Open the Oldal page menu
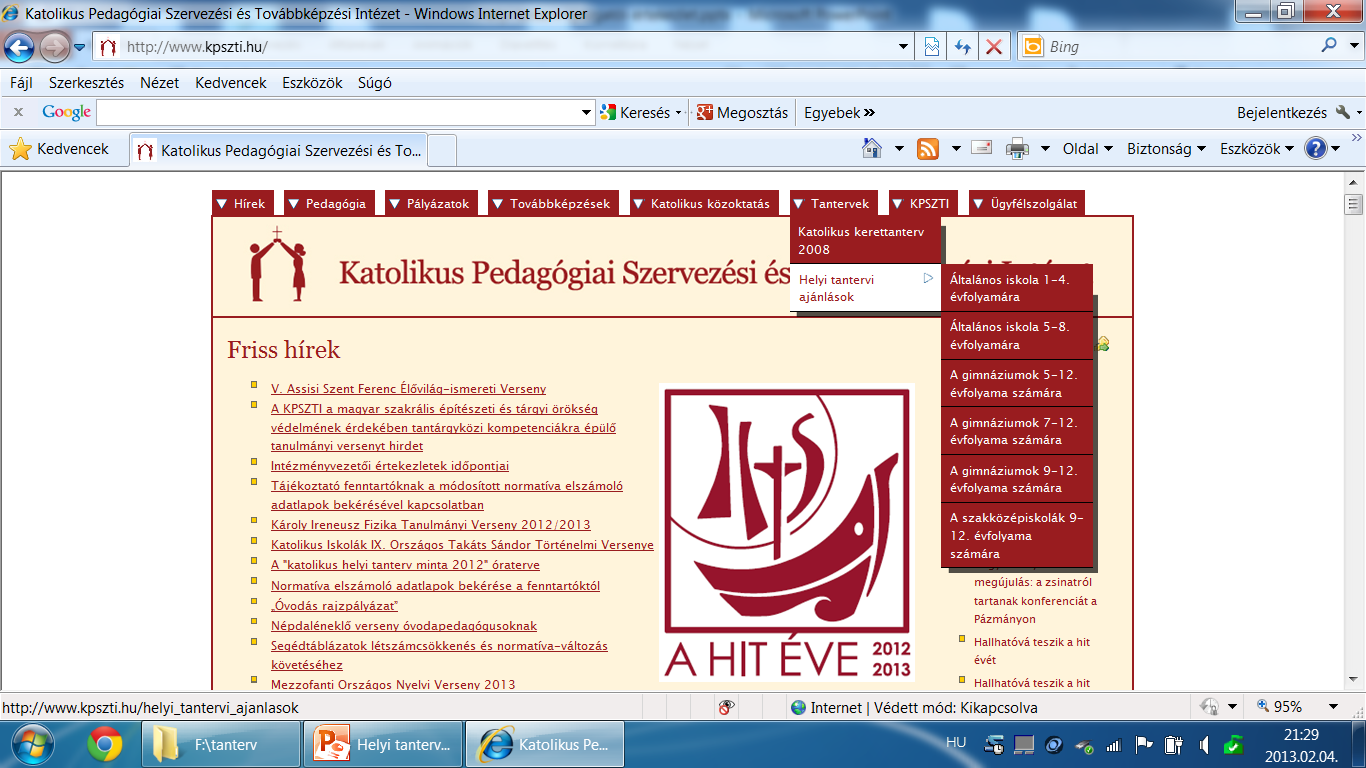Image resolution: width=1366 pixels, height=768 pixels. tap(1088, 149)
